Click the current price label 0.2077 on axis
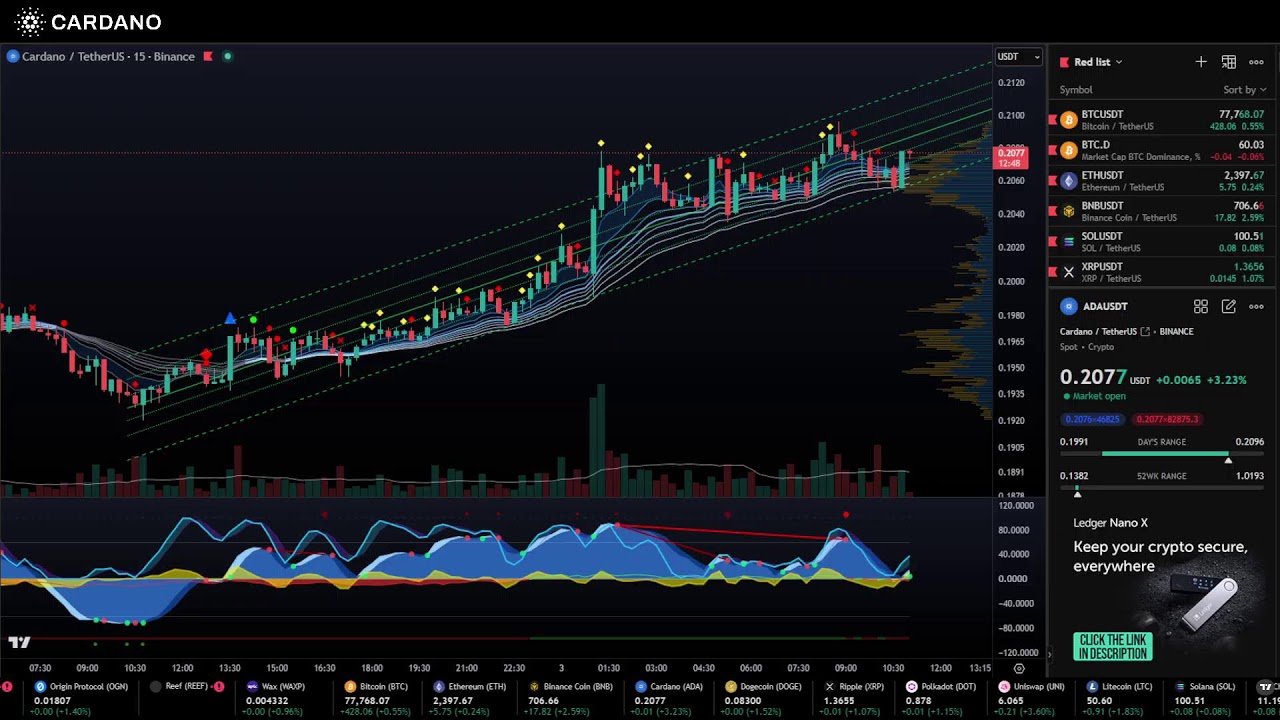Image resolution: width=1280 pixels, height=720 pixels. pos(1010,158)
